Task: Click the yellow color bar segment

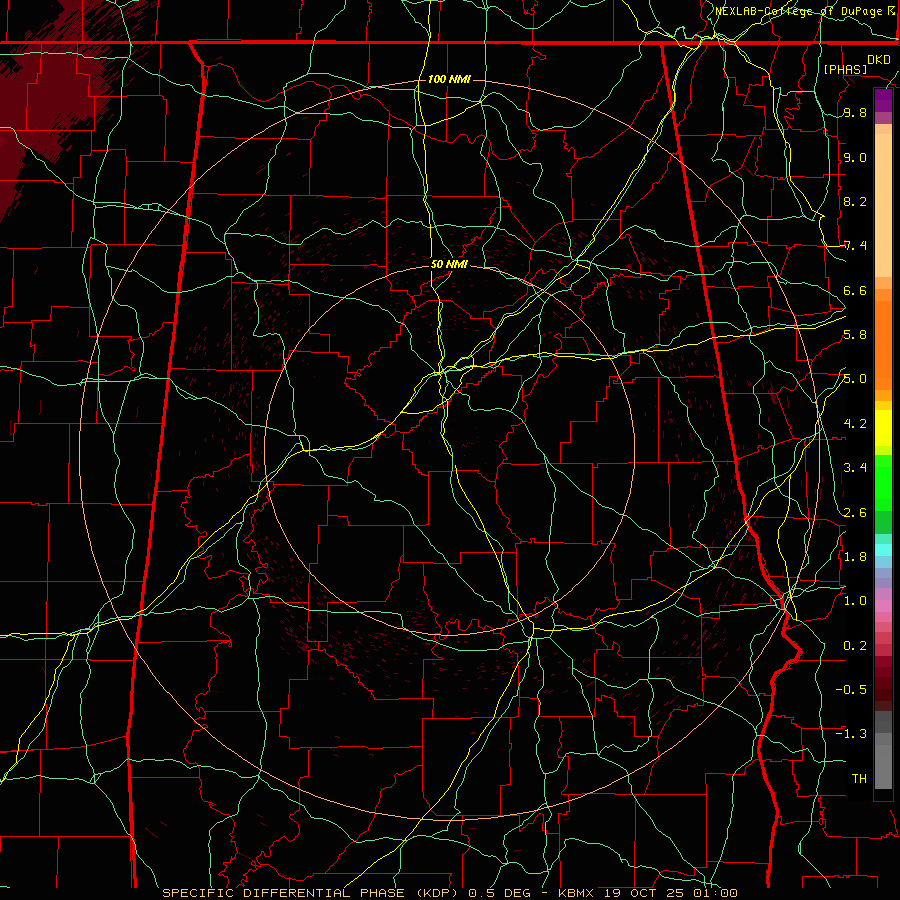Action: [x=883, y=428]
